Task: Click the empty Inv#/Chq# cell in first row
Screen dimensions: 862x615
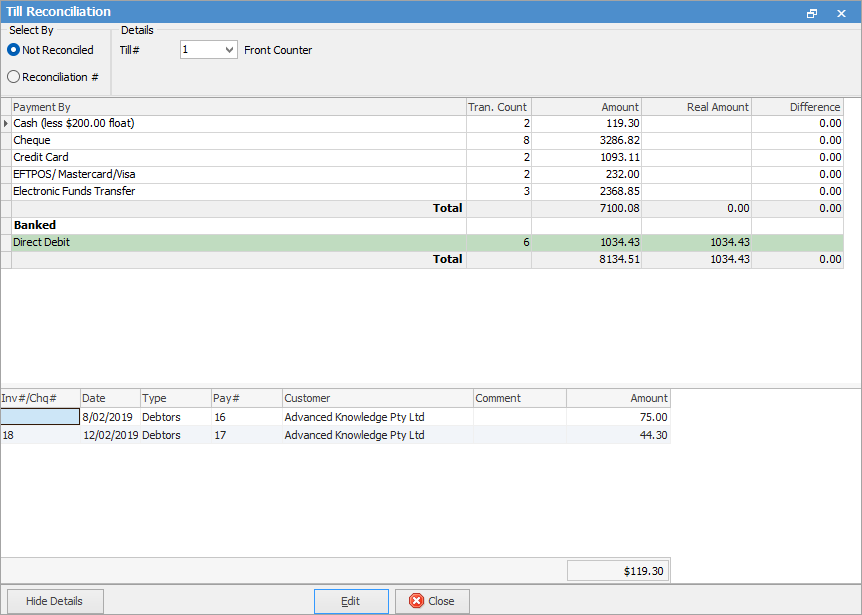Action: (x=40, y=417)
